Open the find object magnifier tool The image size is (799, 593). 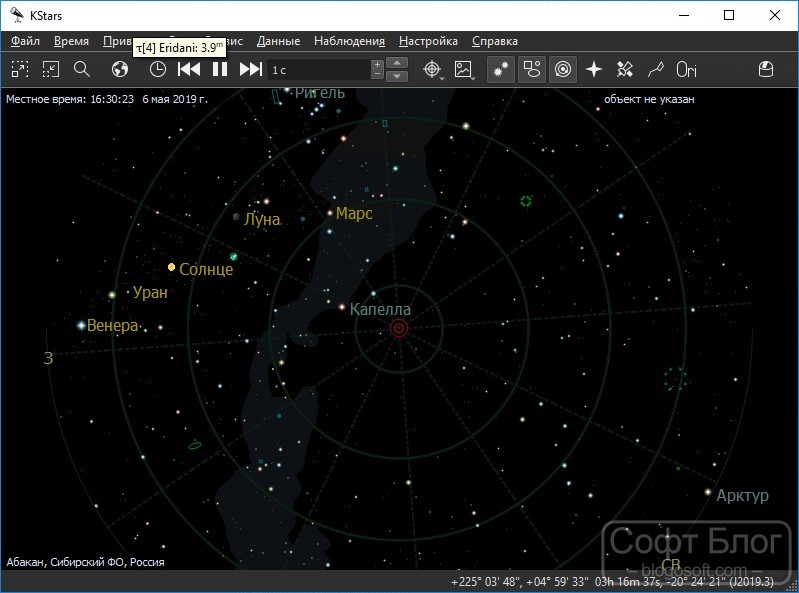(x=82, y=69)
